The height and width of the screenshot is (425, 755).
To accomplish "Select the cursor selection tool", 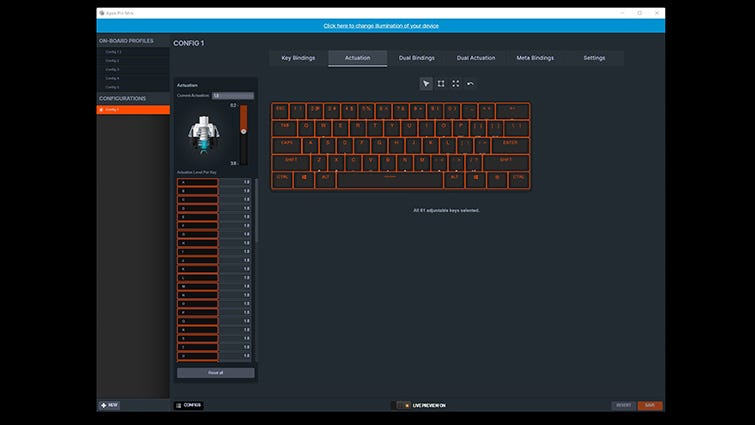I will pos(426,84).
